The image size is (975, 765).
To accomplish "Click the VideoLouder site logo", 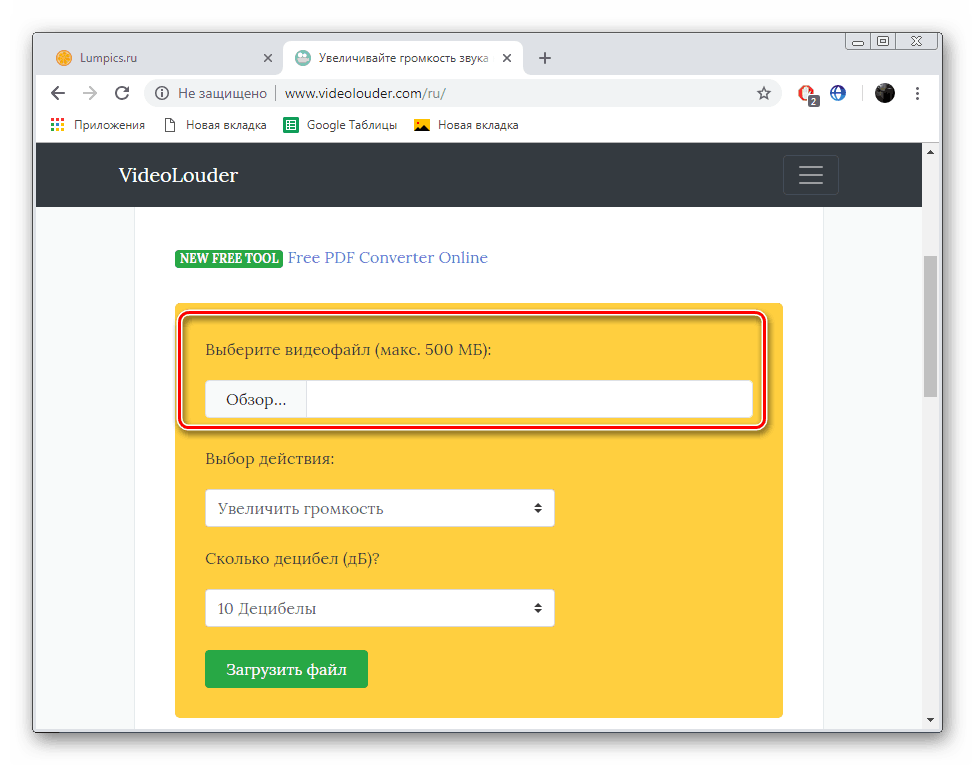I will pos(178,175).
